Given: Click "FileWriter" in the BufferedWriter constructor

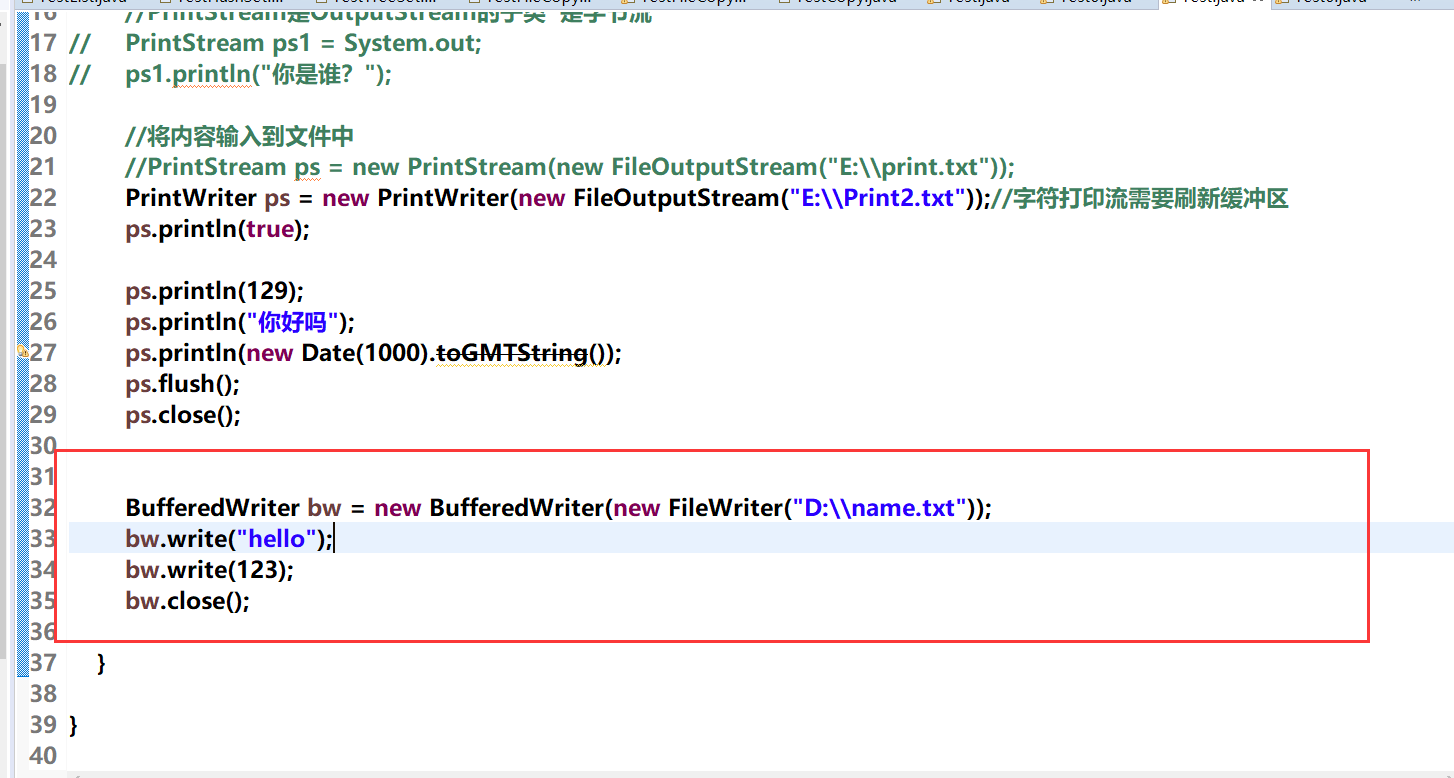Looking at the screenshot, I should (723, 508).
